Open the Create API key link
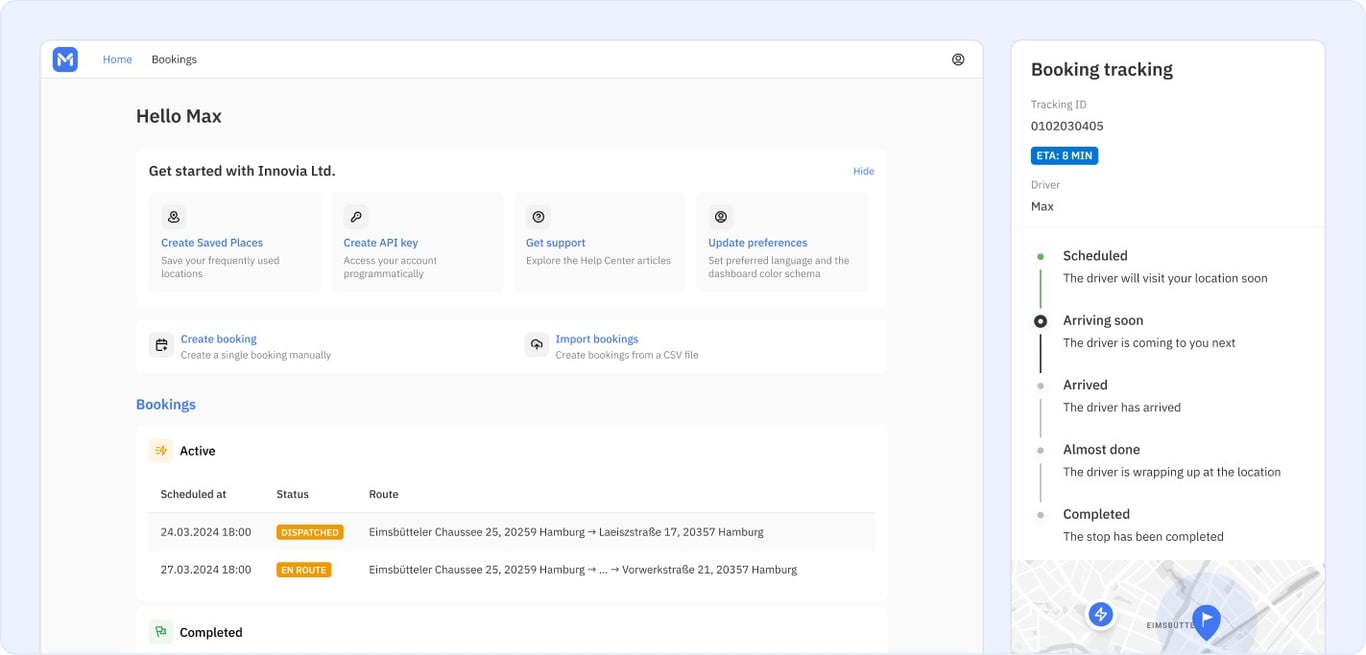The height and width of the screenshot is (655, 1366). click(x=381, y=243)
